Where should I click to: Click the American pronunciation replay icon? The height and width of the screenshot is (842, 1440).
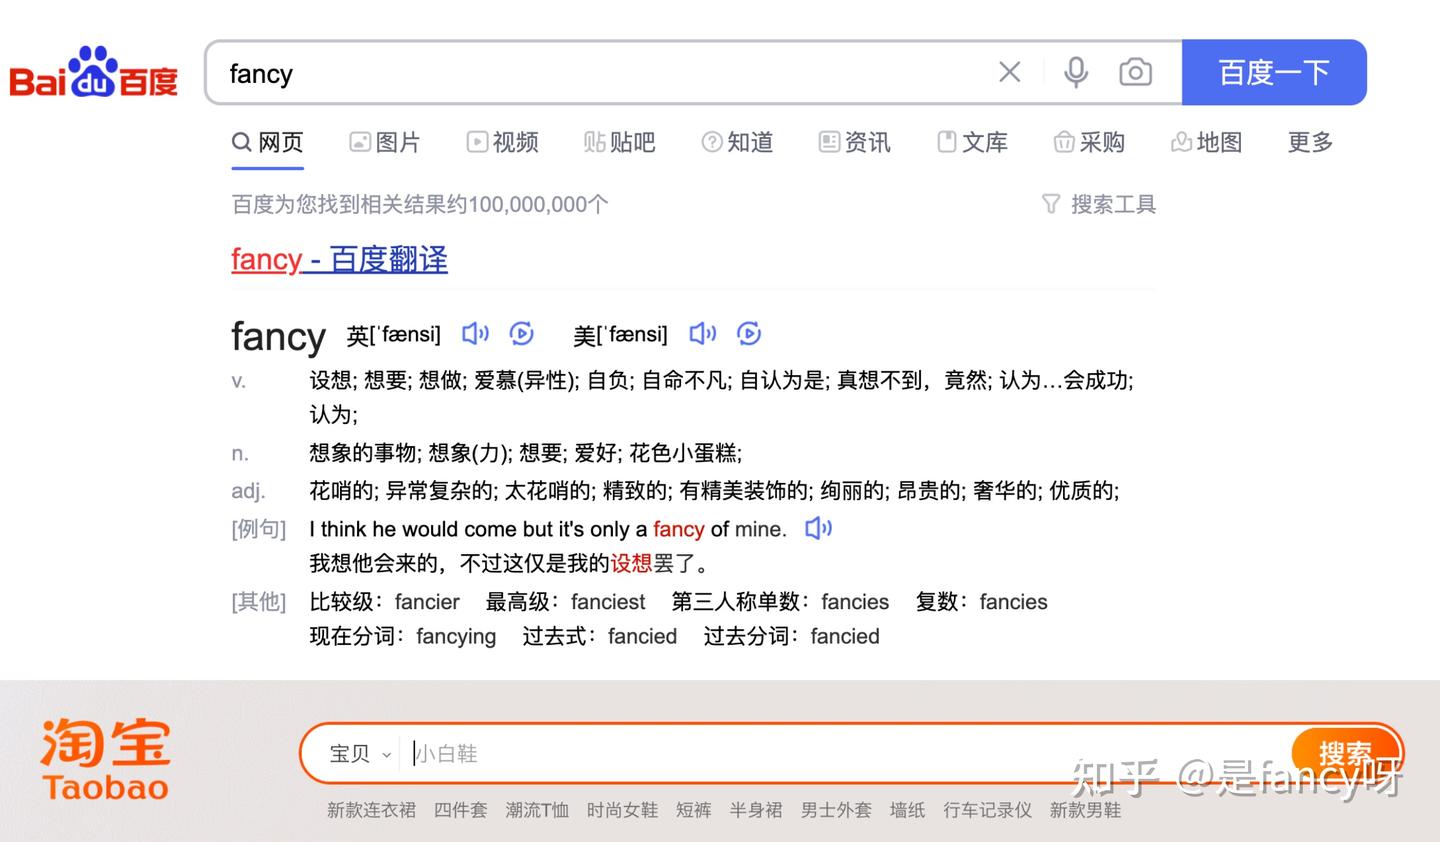pyautogui.click(x=749, y=333)
